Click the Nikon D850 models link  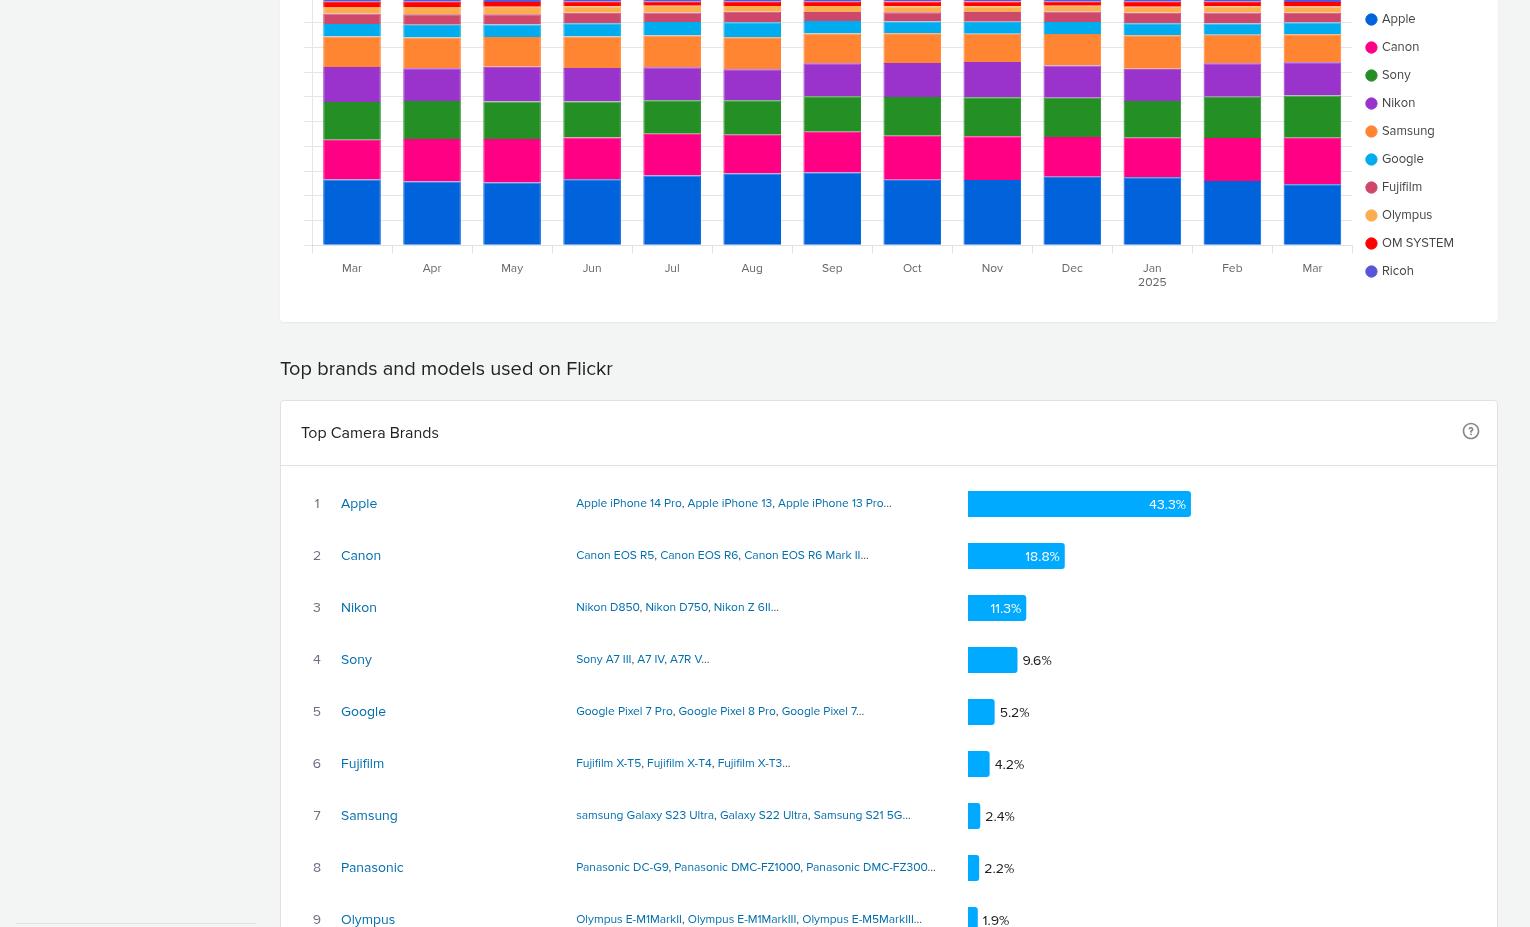pos(607,607)
